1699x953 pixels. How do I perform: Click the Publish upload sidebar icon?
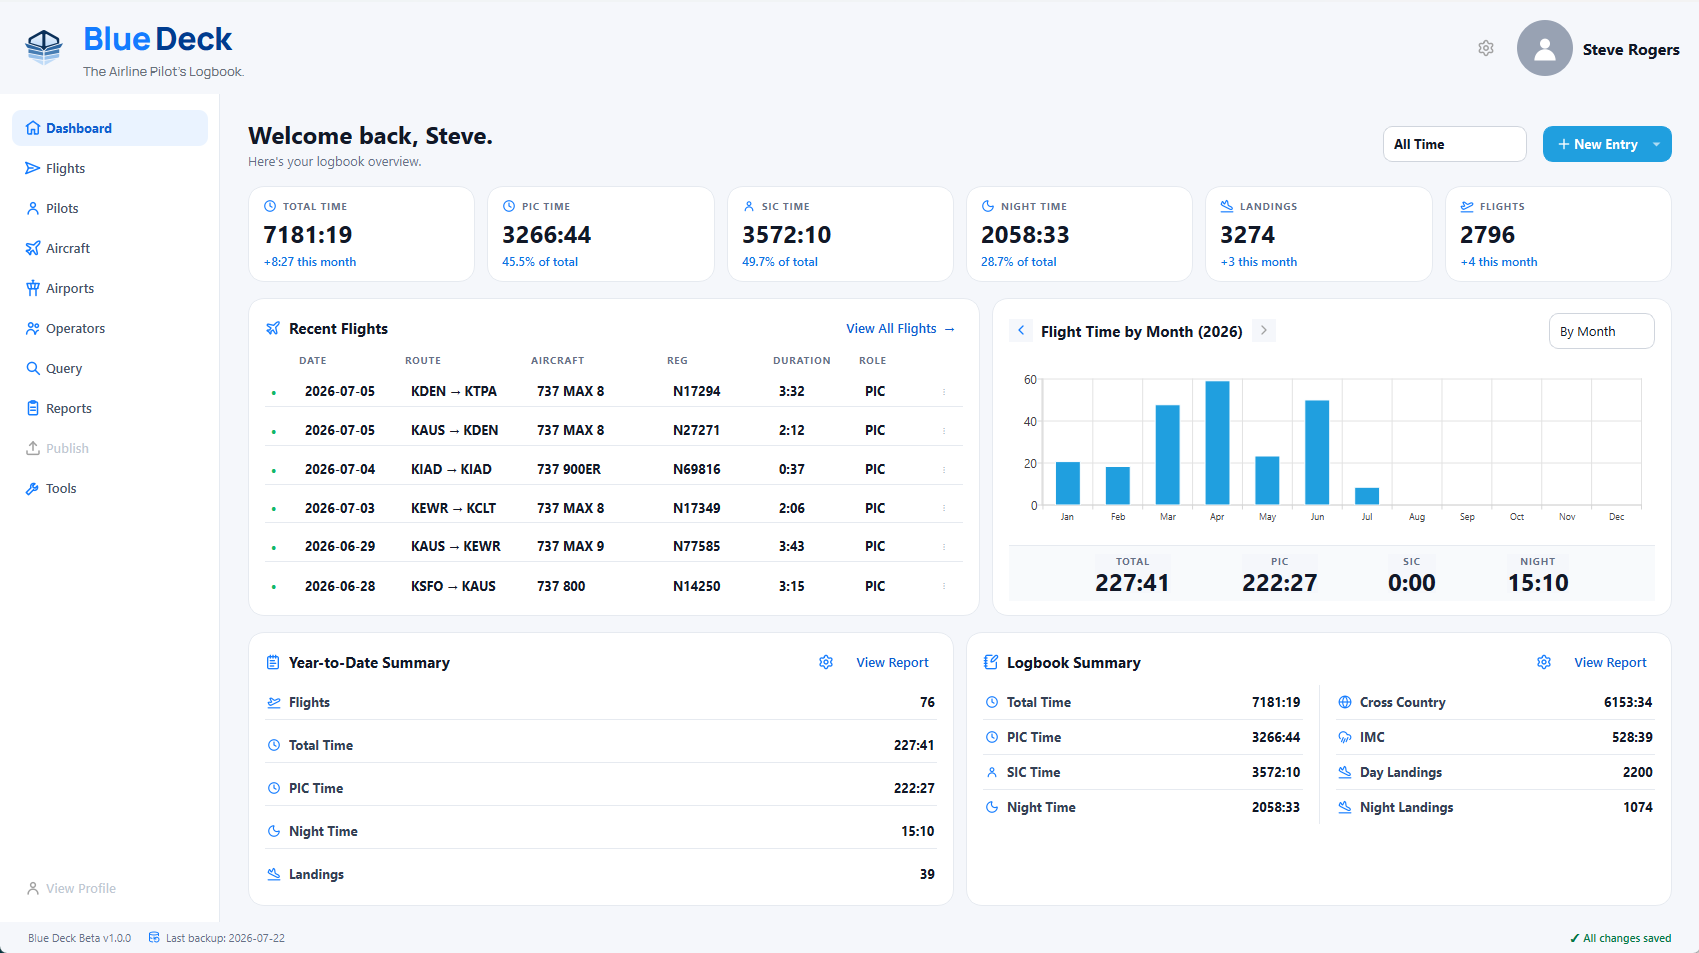[x=33, y=448]
